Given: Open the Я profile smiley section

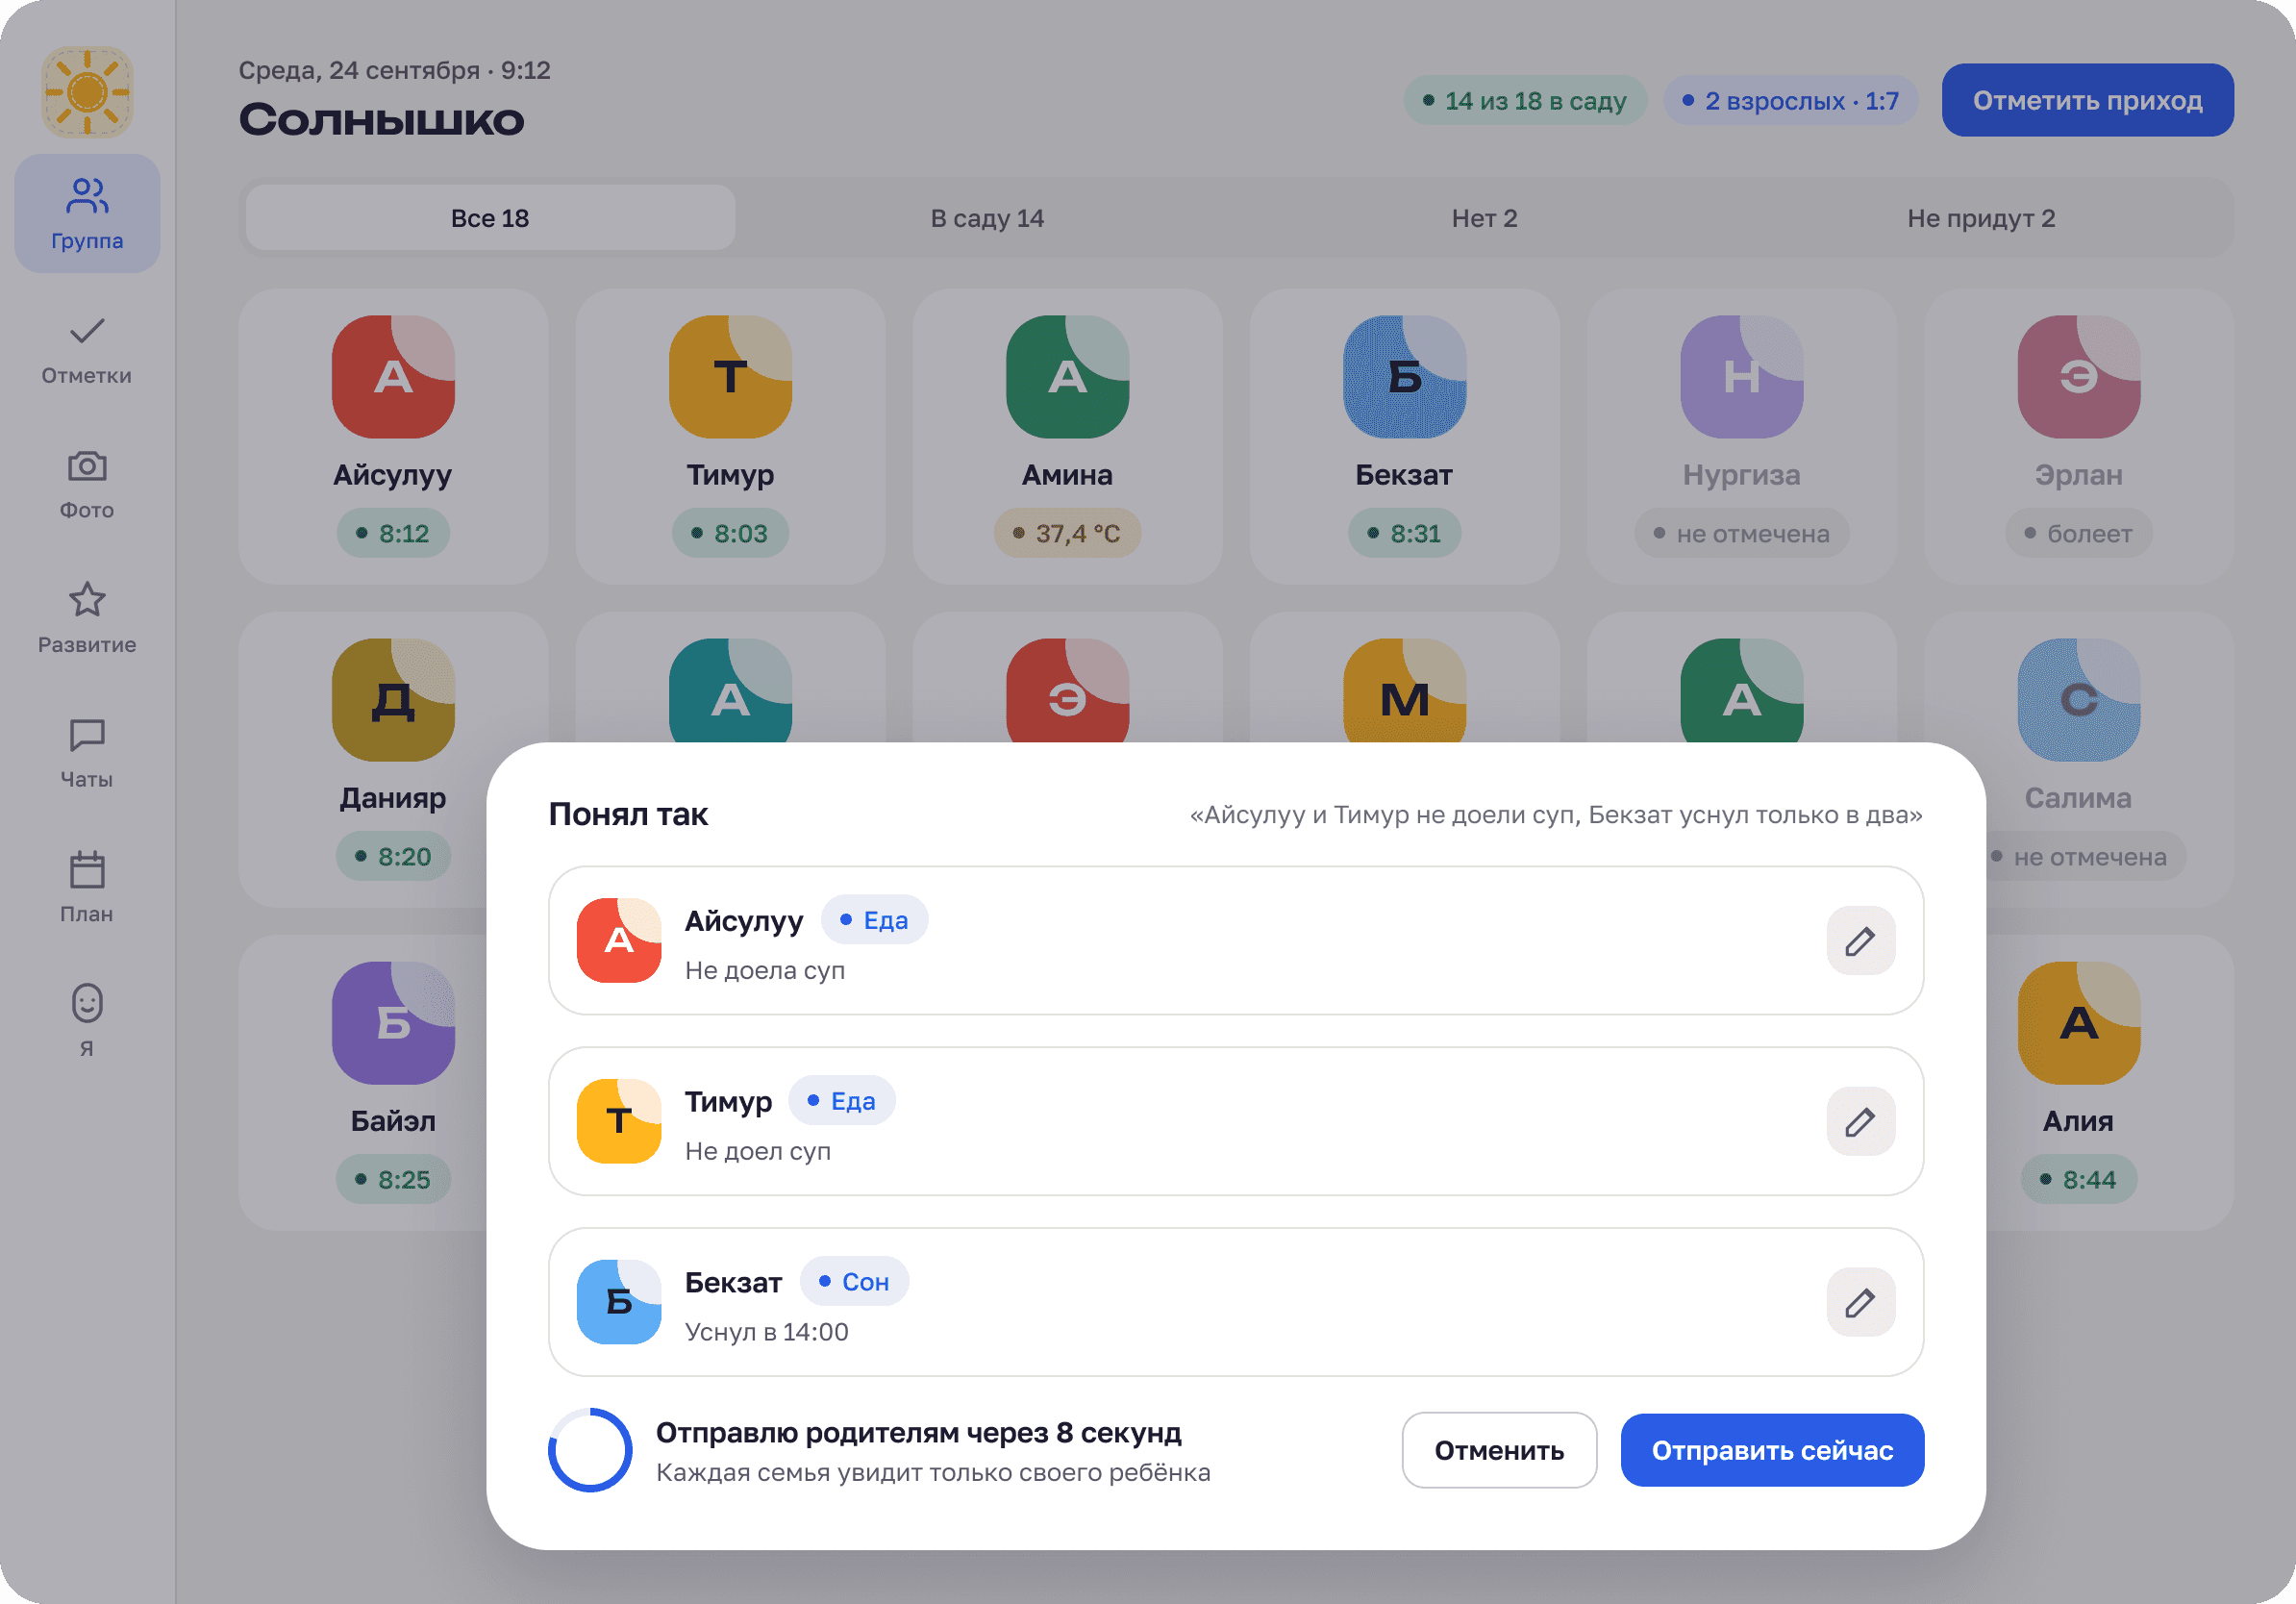Looking at the screenshot, I should coord(87,1022).
